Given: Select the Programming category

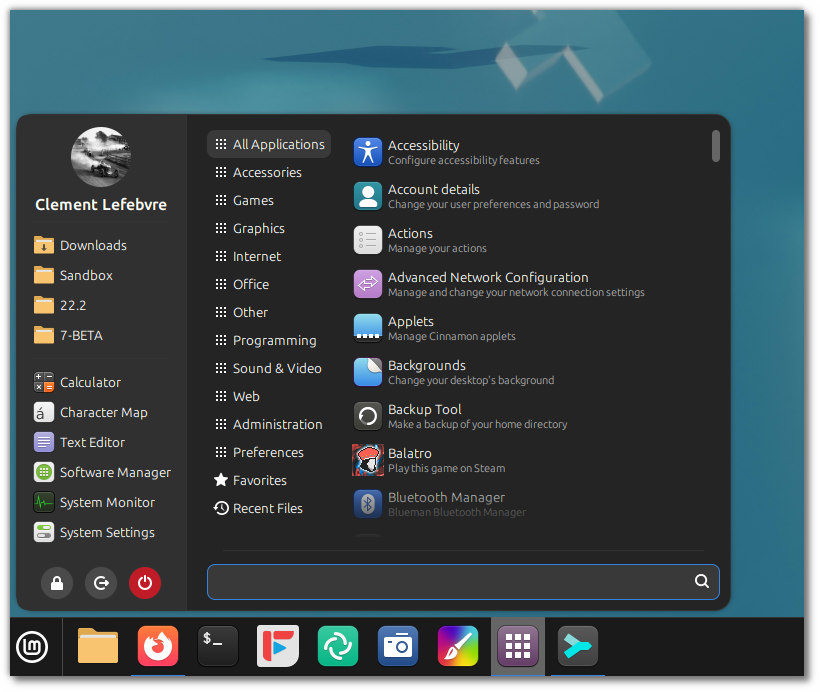Looking at the screenshot, I should [275, 340].
